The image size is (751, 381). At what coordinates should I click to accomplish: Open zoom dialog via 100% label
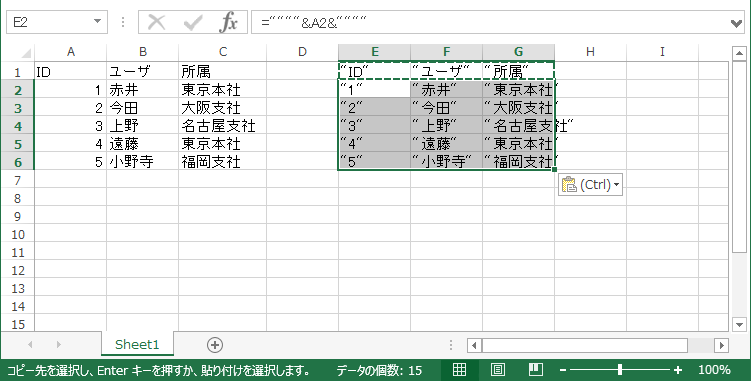pyautogui.click(x=714, y=370)
